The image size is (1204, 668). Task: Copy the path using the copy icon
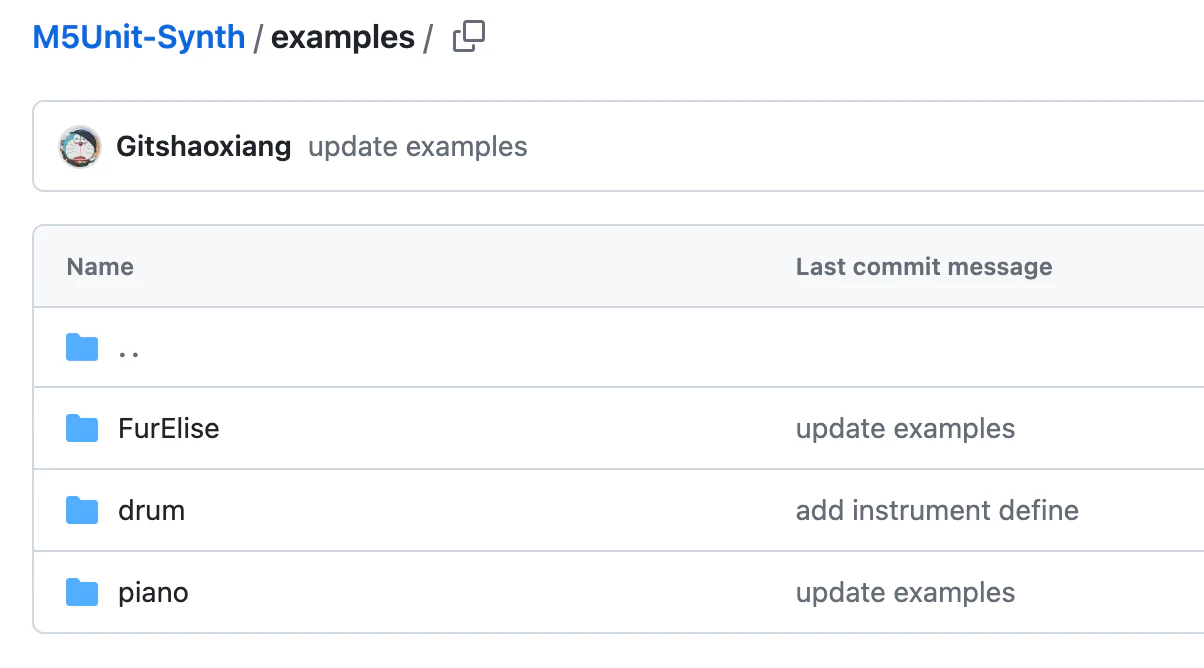(469, 37)
